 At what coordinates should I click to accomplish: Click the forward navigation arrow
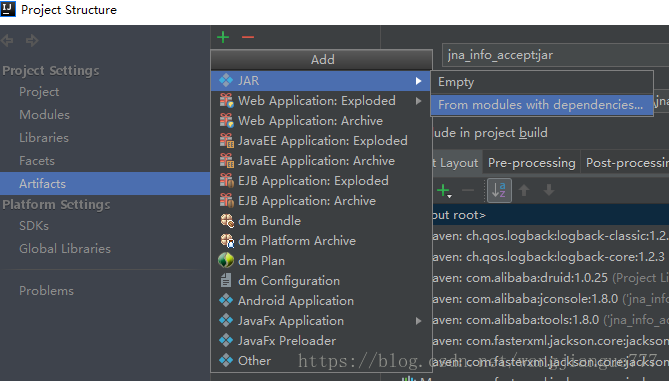pyautogui.click(x=32, y=41)
